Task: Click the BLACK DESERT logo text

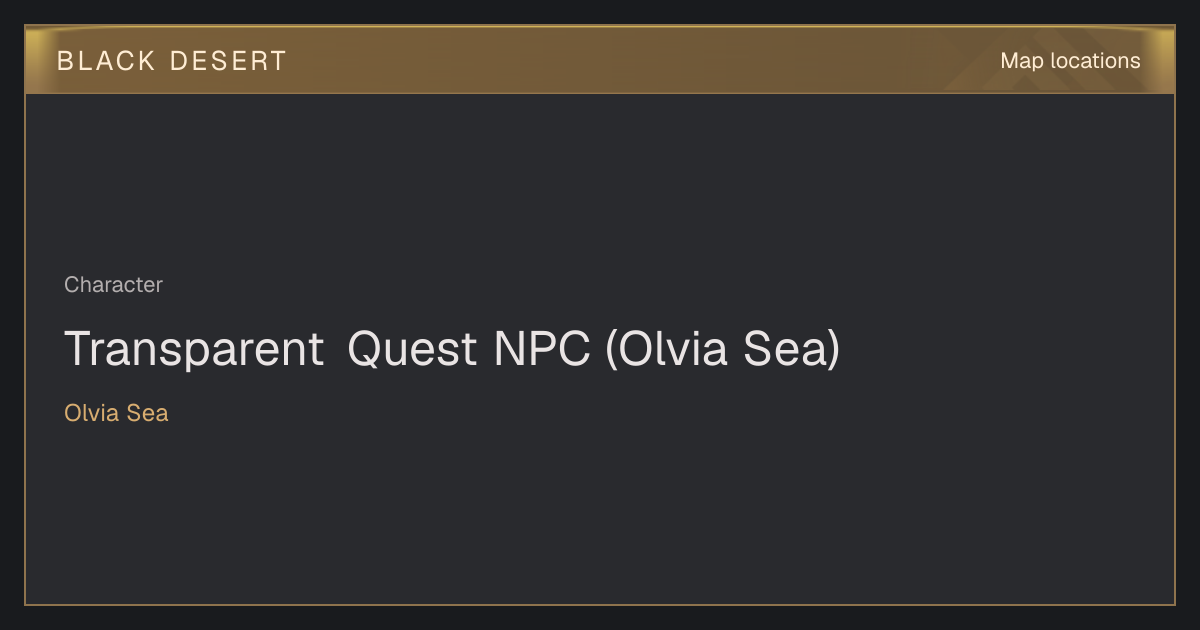Action: coord(172,61)
